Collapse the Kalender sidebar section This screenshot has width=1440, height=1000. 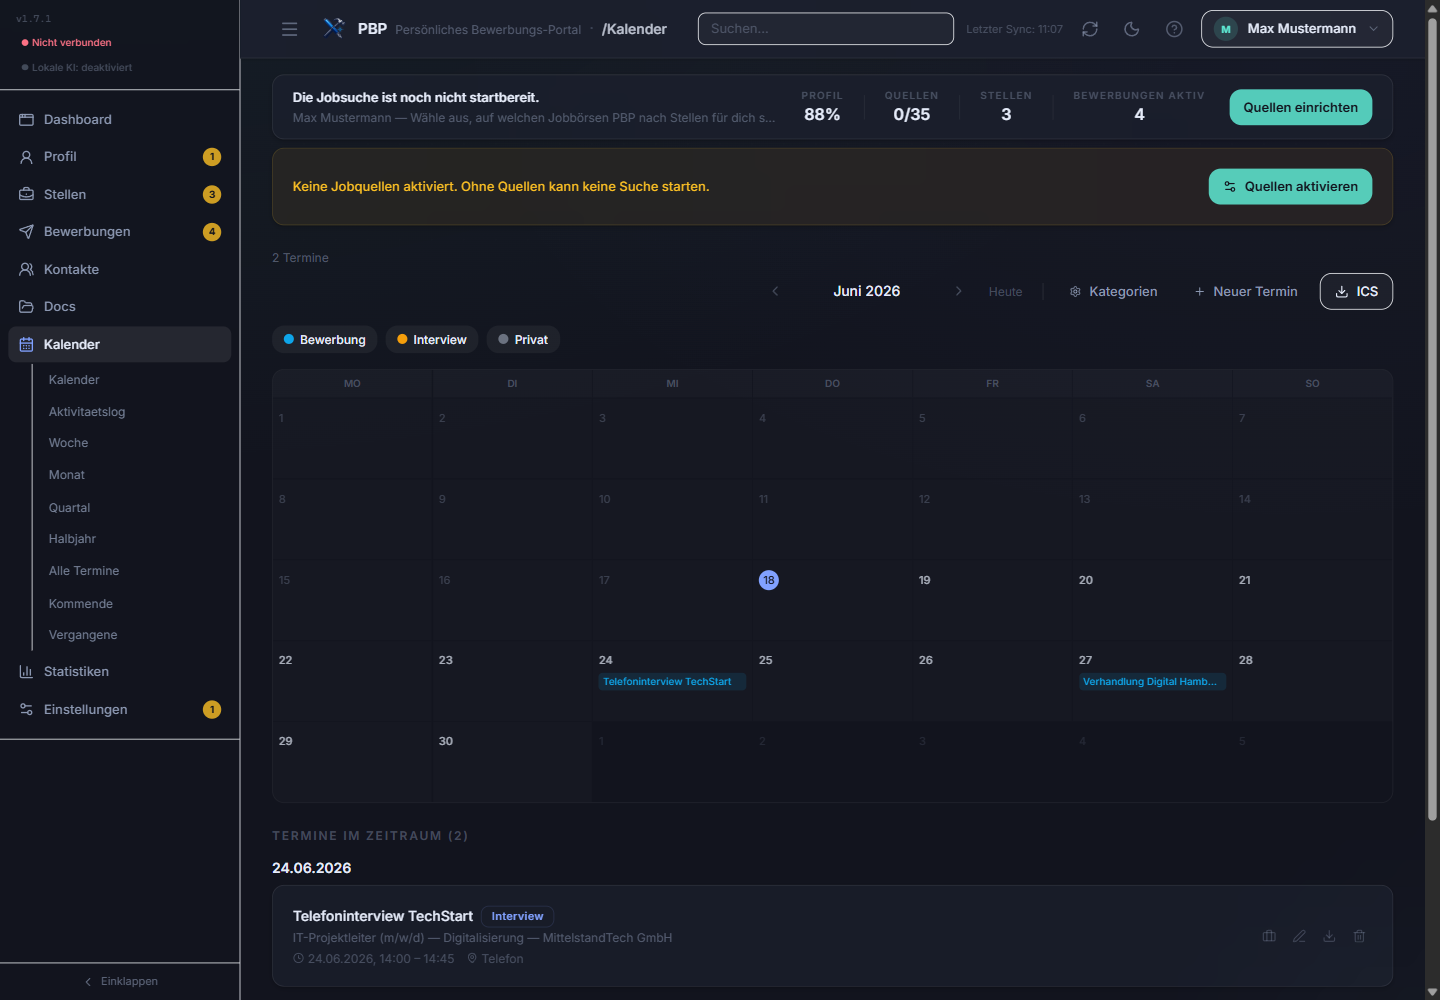tap(120, 344)
